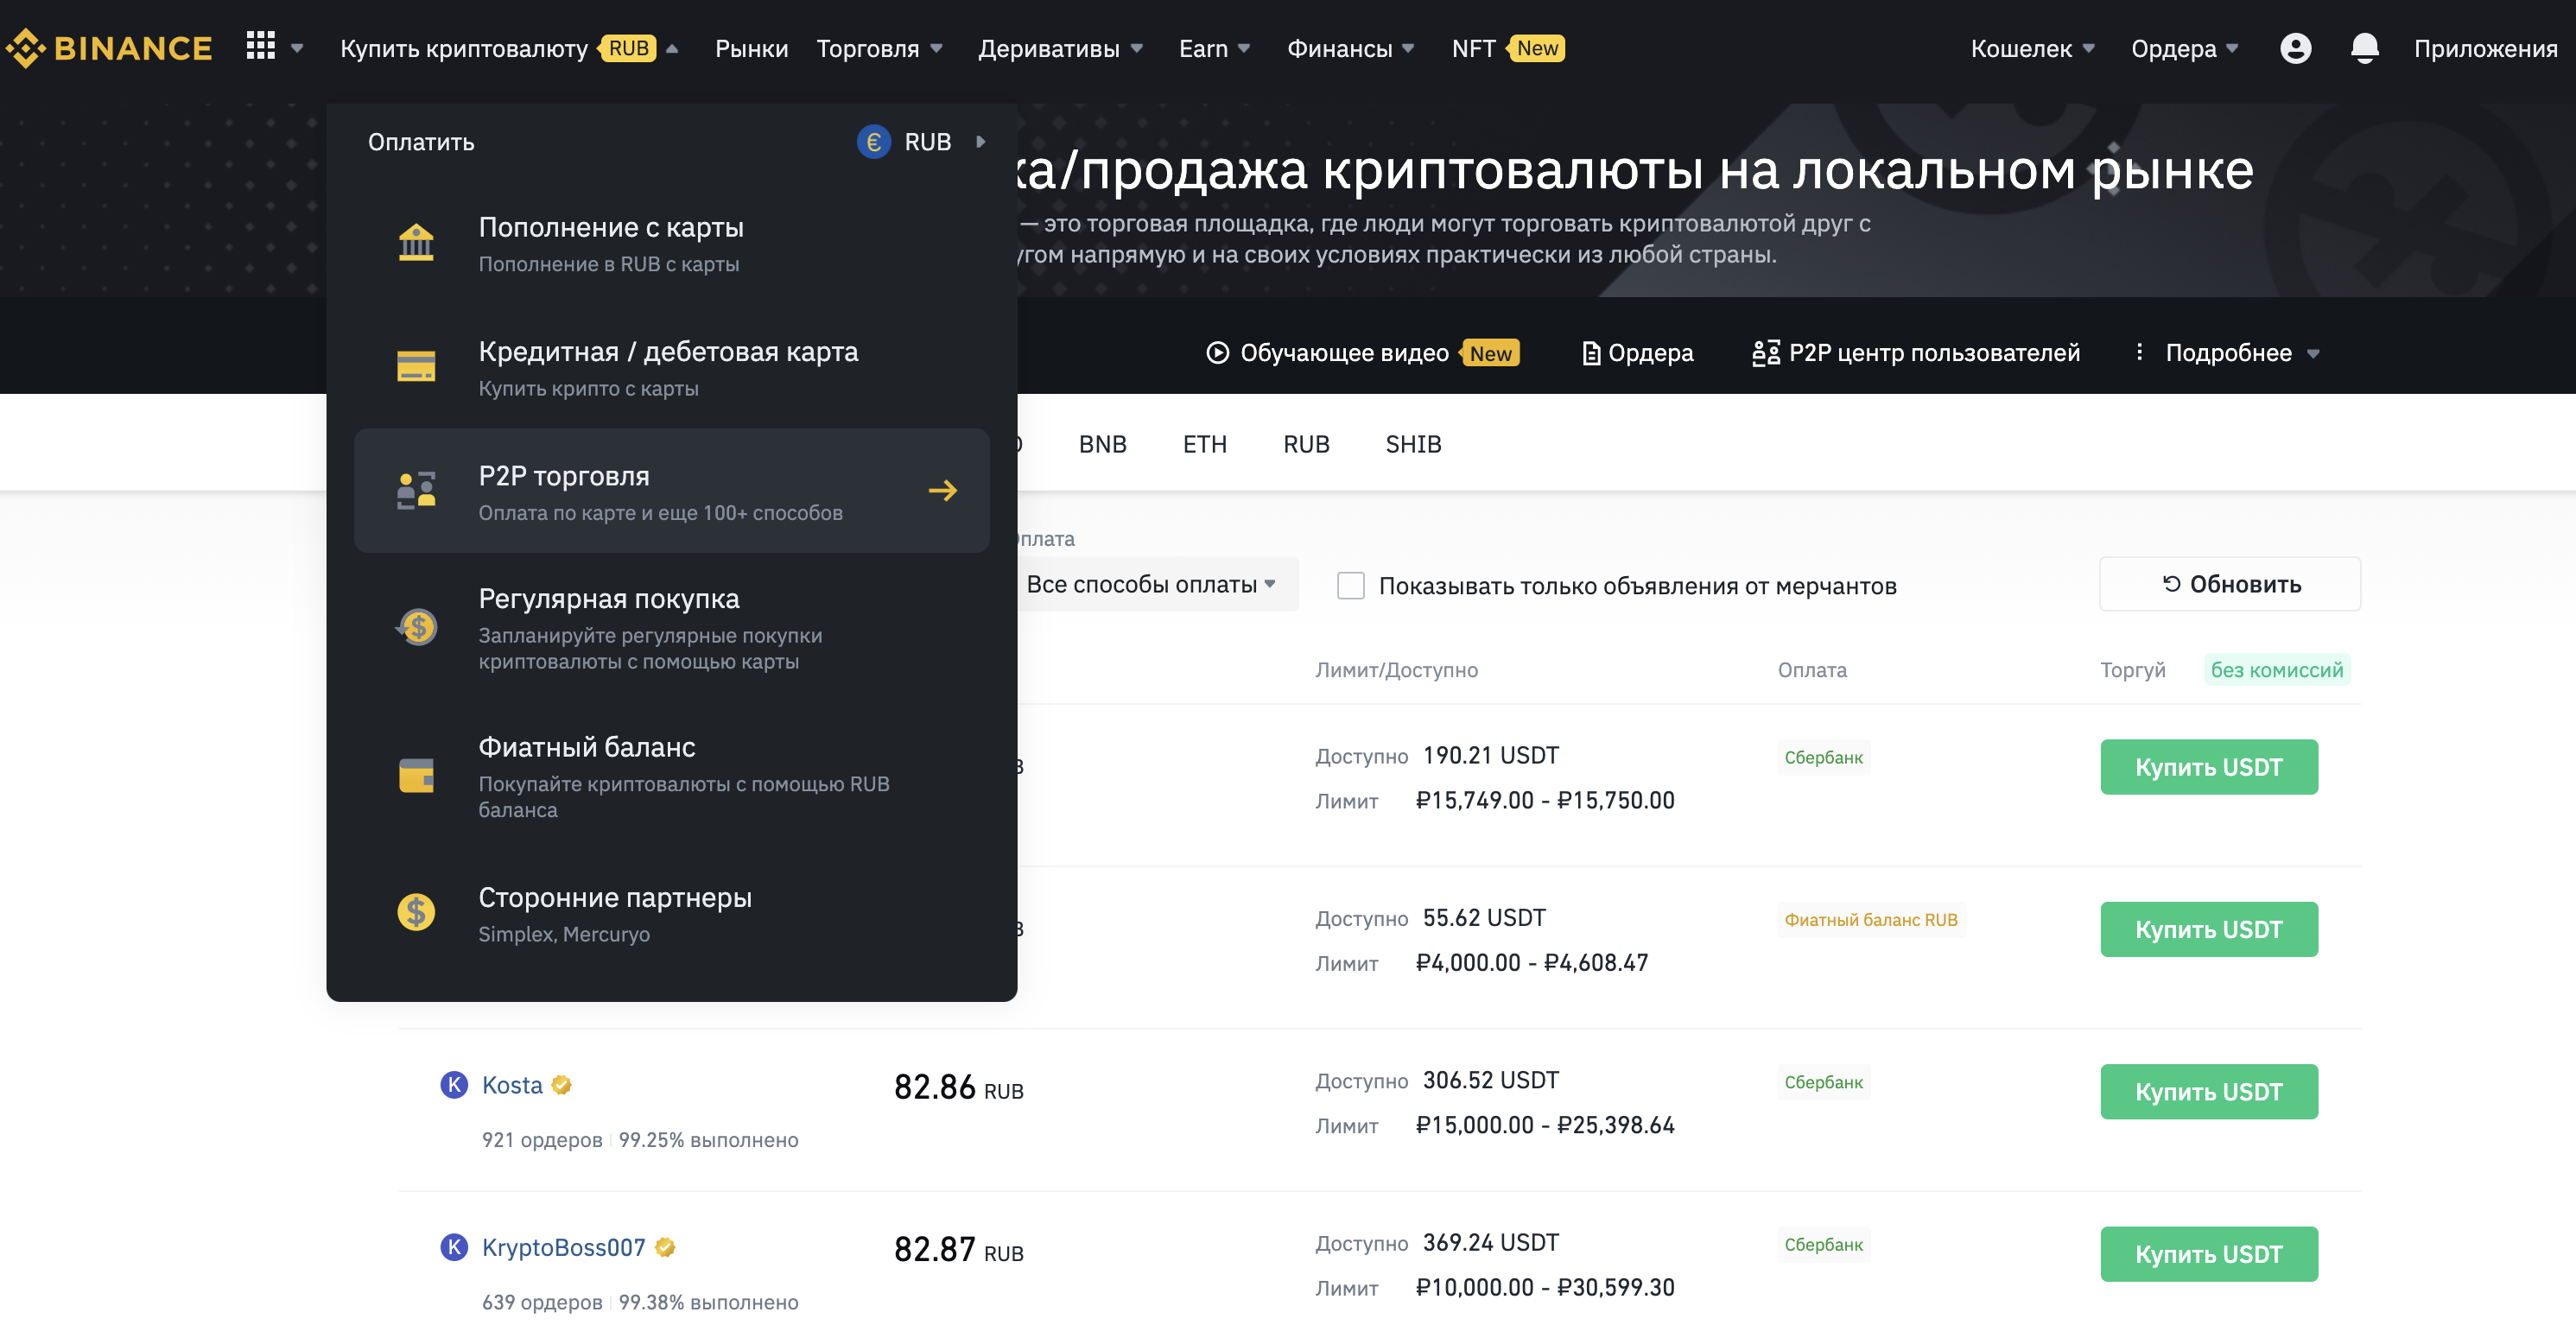
Task: Open Обучающее видео link
Action: click(x=1343, y=353)
